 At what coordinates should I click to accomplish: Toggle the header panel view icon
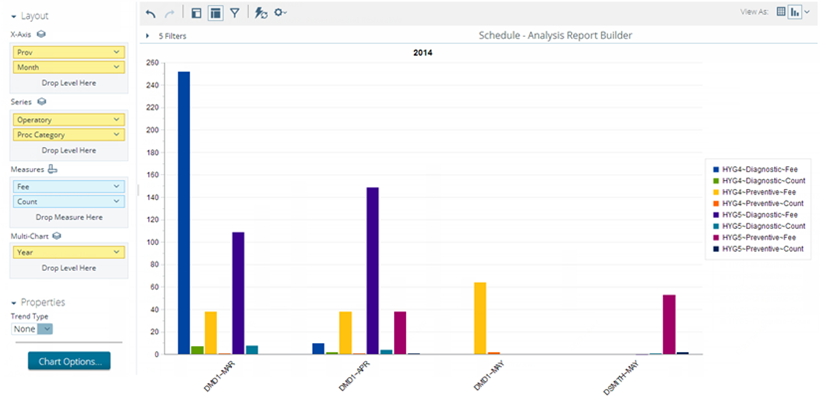[x=215, y=13]
